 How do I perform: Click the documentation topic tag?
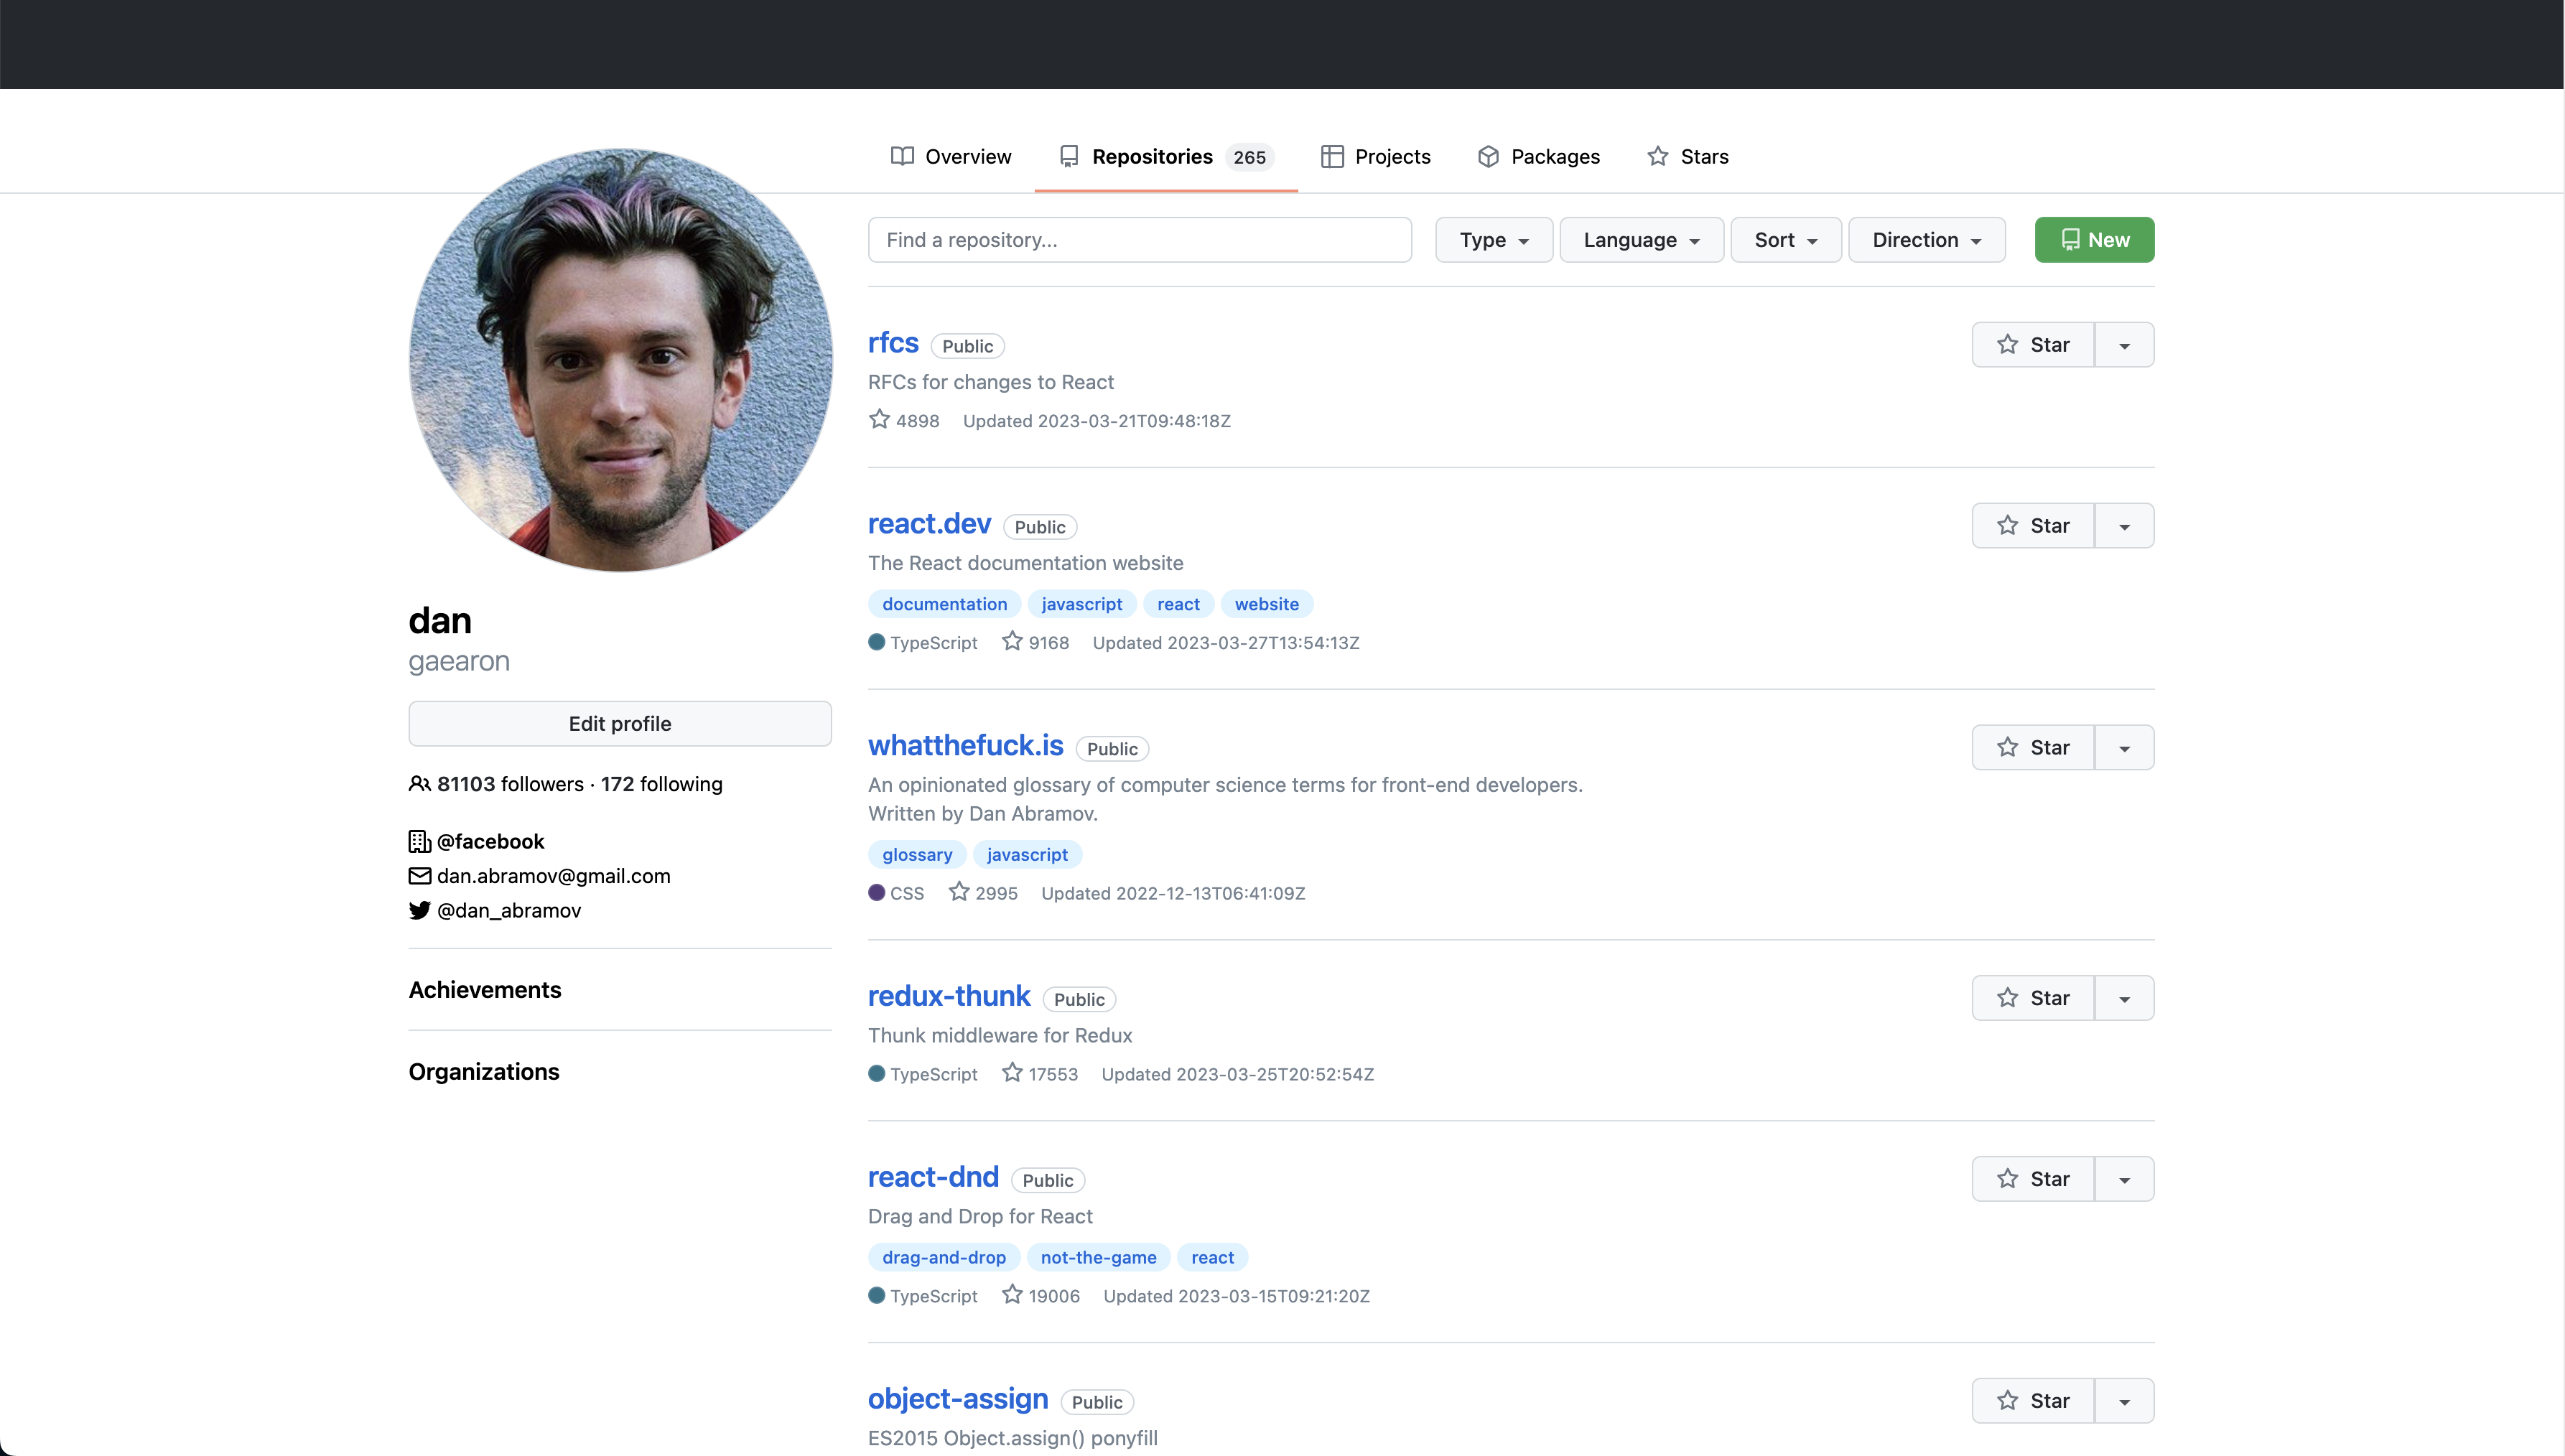click(x=944, y=604)
